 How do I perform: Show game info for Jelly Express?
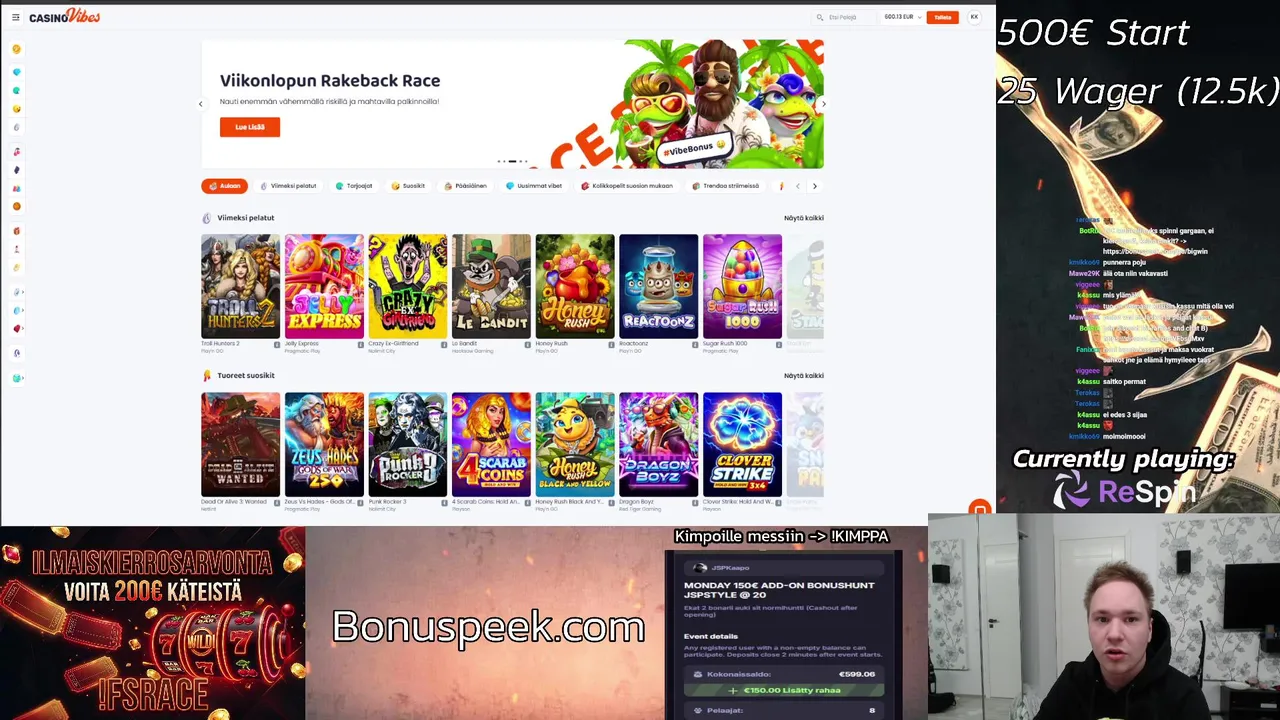click(x=361, y=345)
